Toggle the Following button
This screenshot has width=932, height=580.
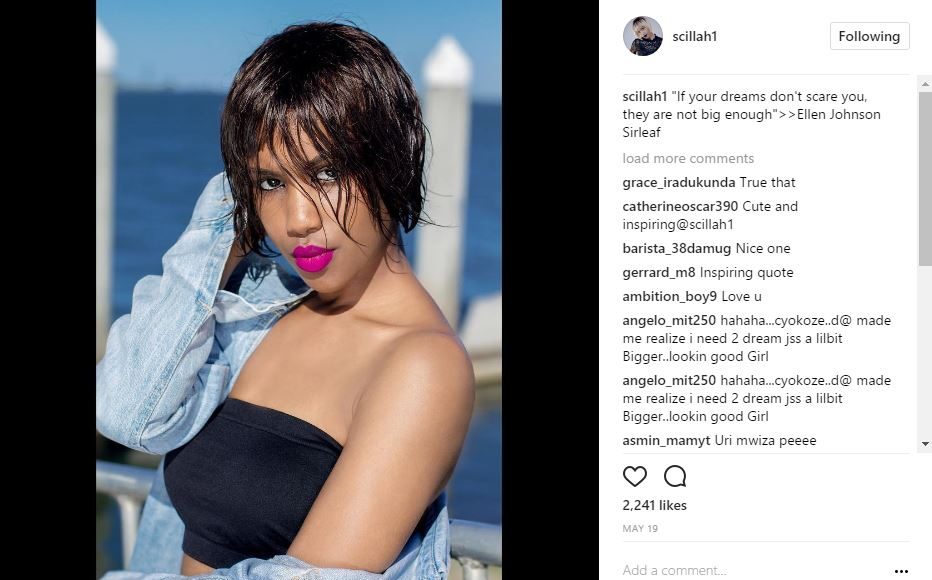(869, 36)
